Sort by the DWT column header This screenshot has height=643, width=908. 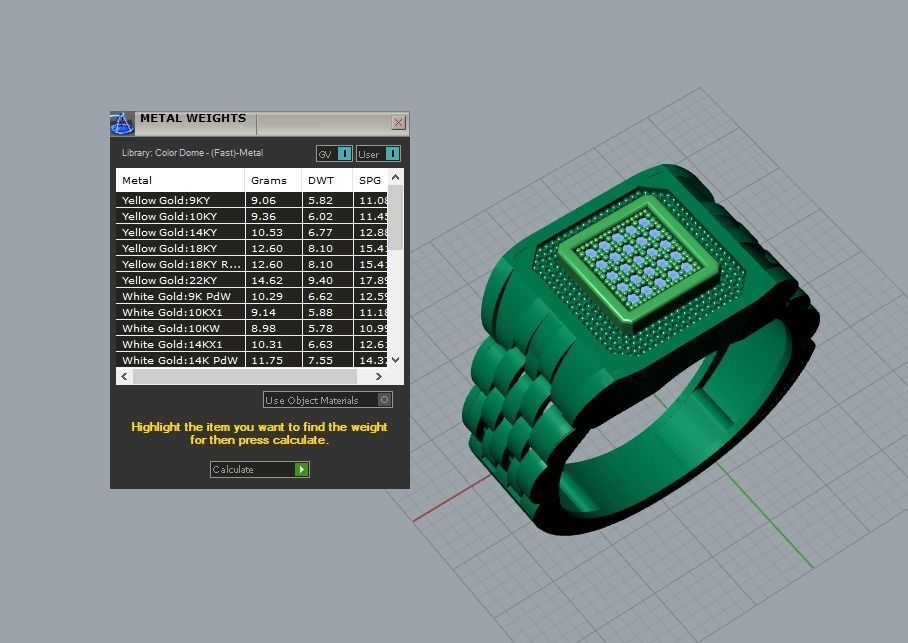[x=327, y=180]
